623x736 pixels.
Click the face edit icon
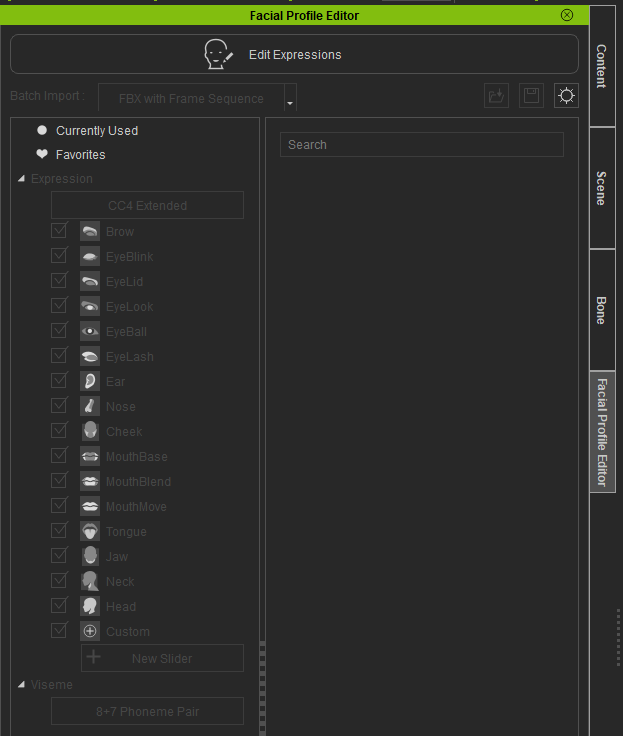218,54
